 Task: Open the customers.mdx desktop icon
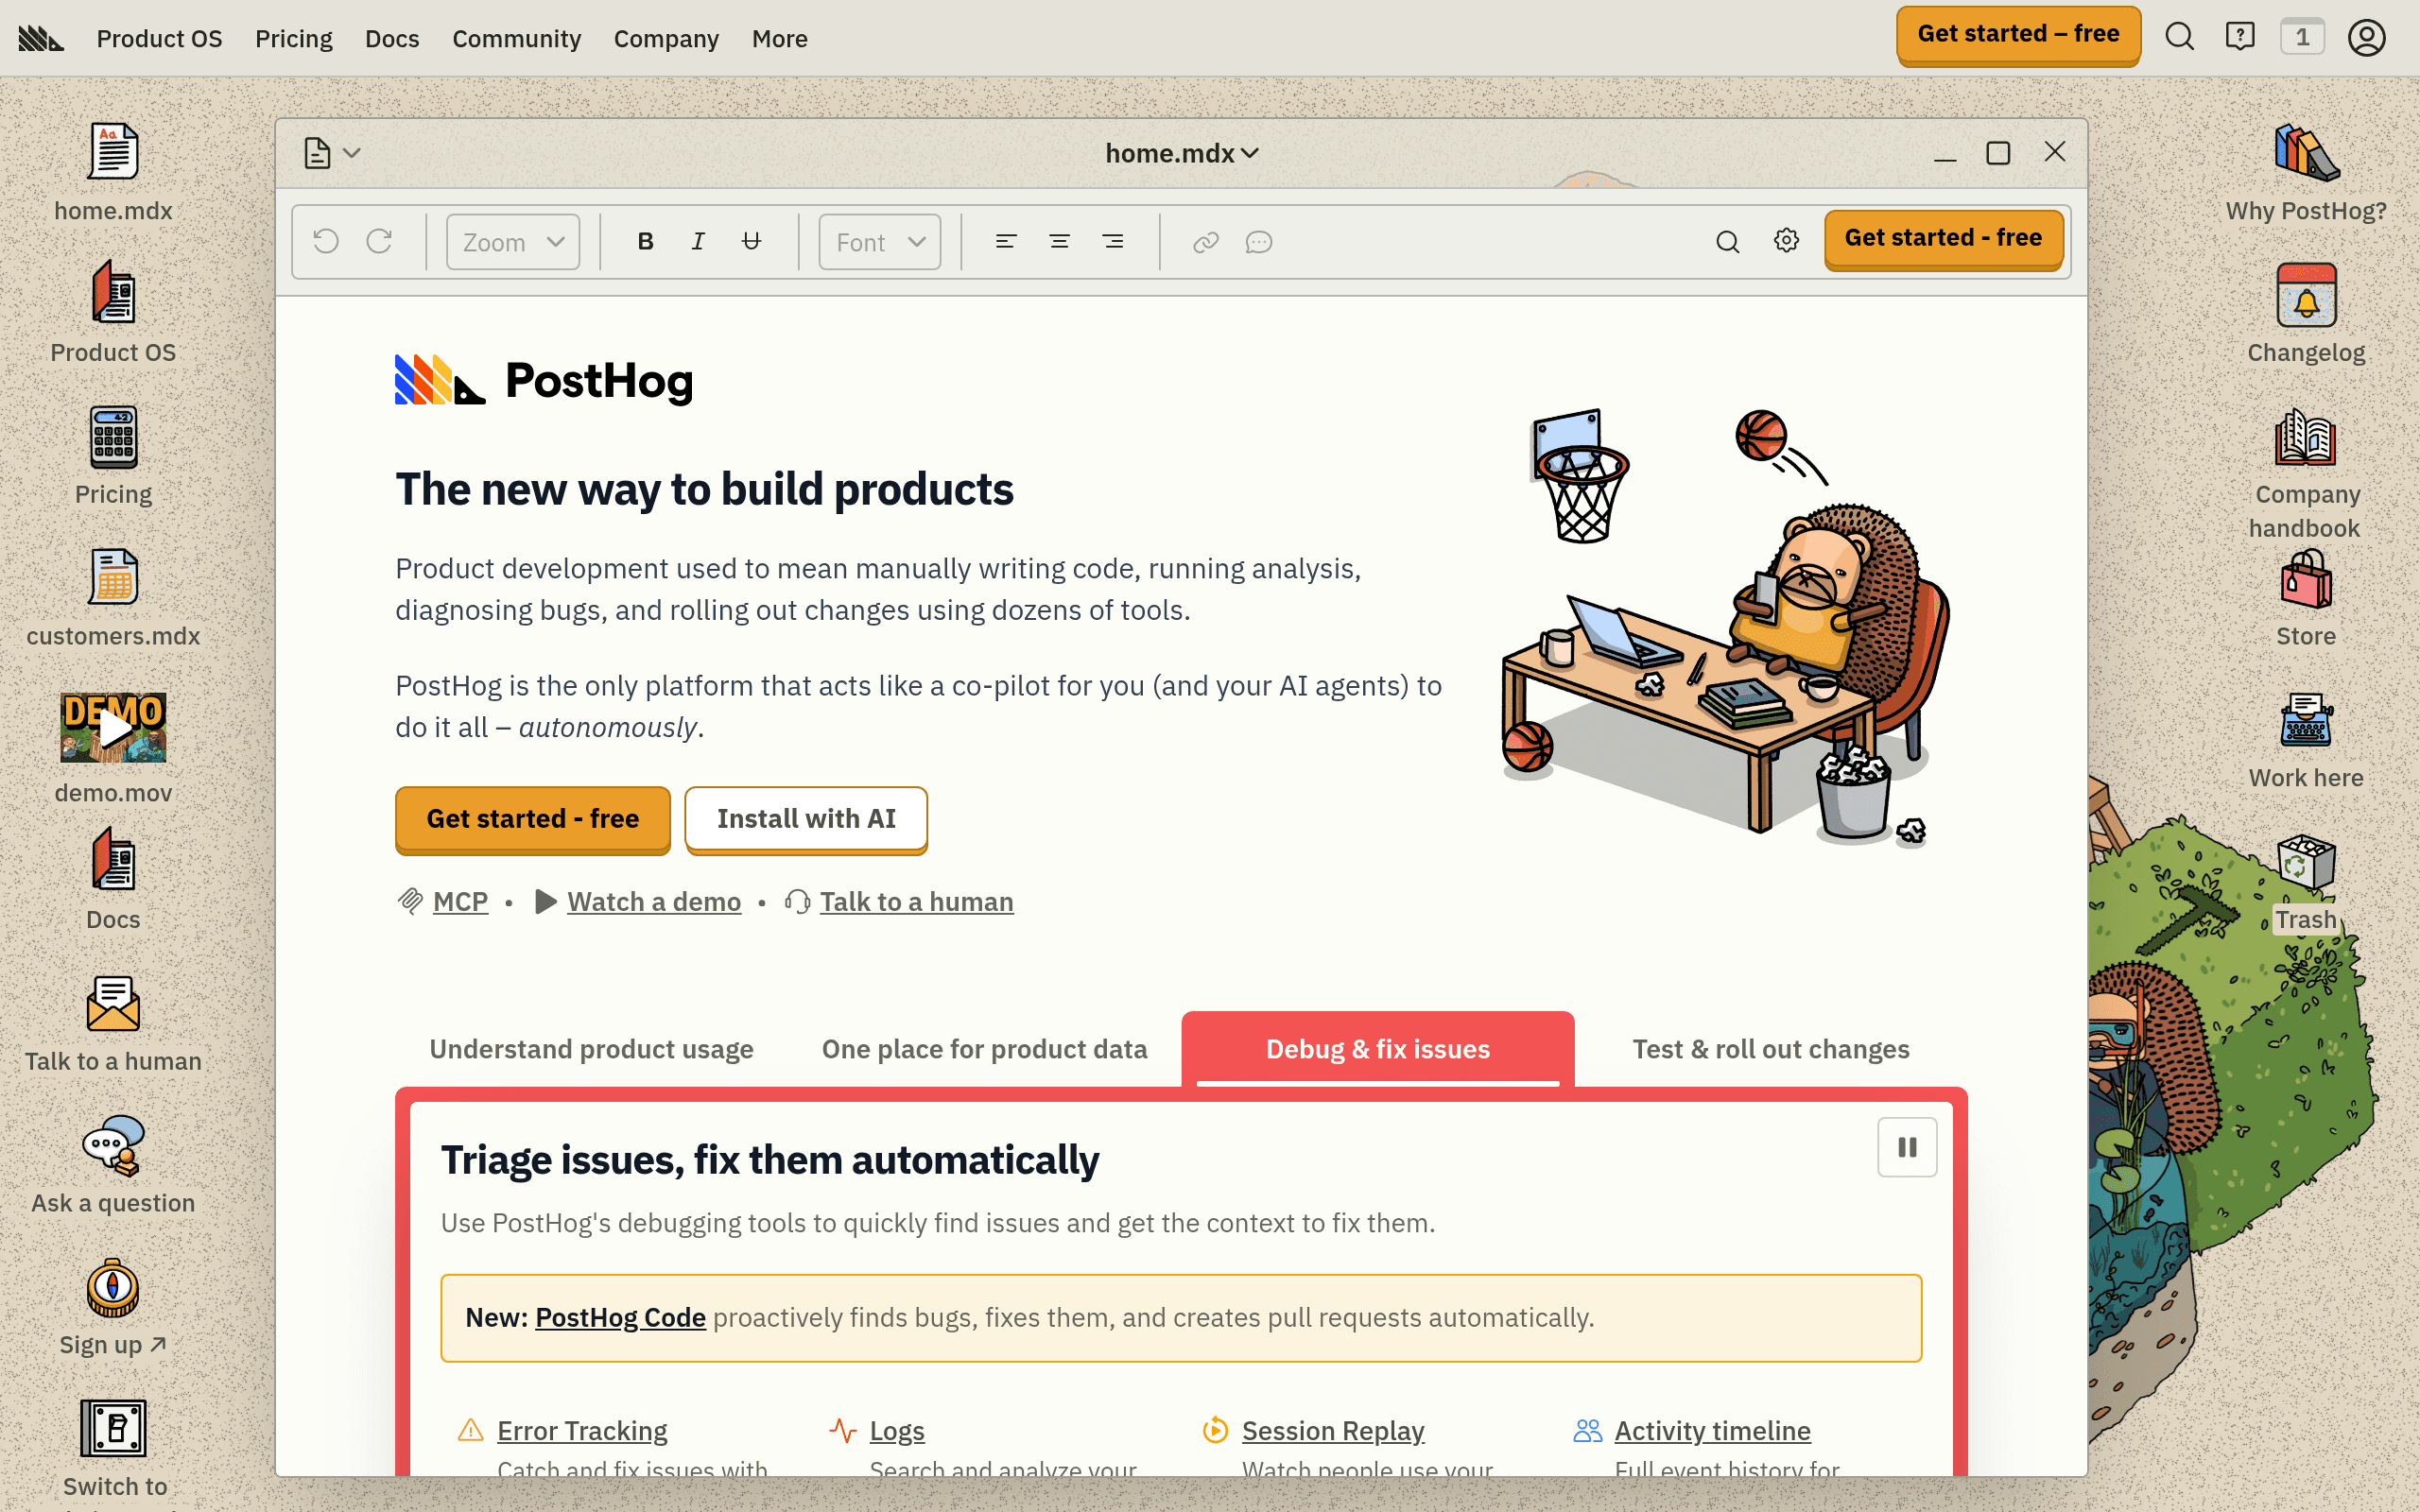(x=113, y=577)
